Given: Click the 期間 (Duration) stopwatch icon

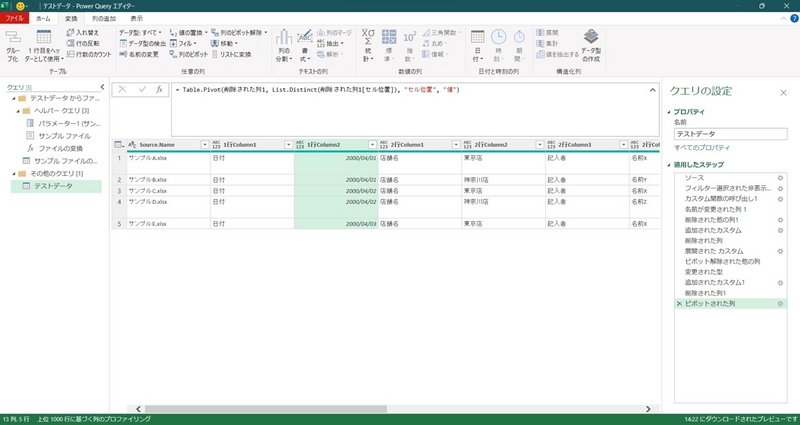Looking at the screenshot, I should click(519, 37).
